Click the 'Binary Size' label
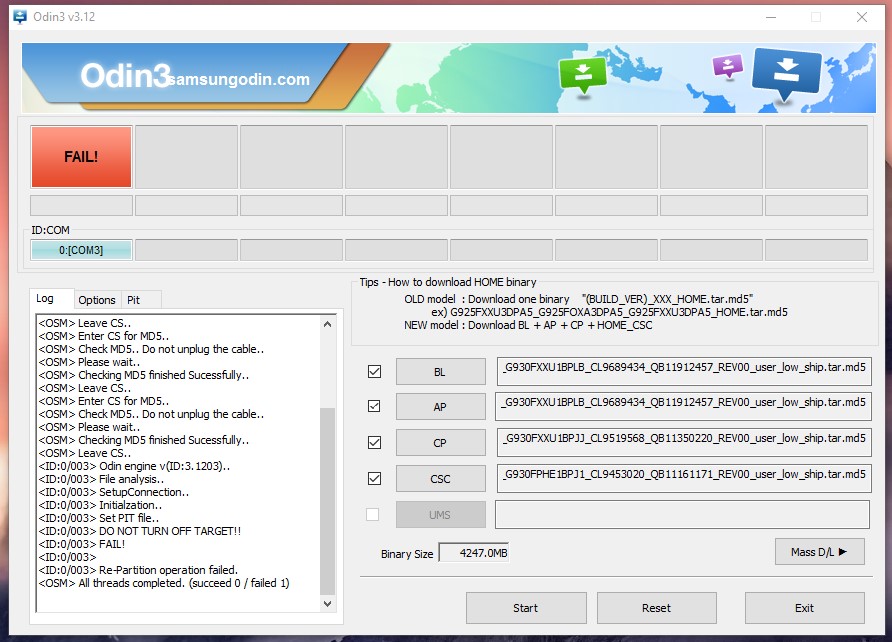The width and height of the screenshot is (892, 642). coord(407,554)
